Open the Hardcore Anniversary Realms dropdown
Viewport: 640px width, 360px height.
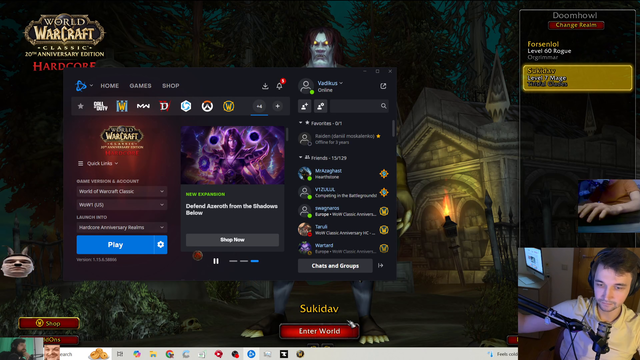pyautogui.click(x=122, y=227)
